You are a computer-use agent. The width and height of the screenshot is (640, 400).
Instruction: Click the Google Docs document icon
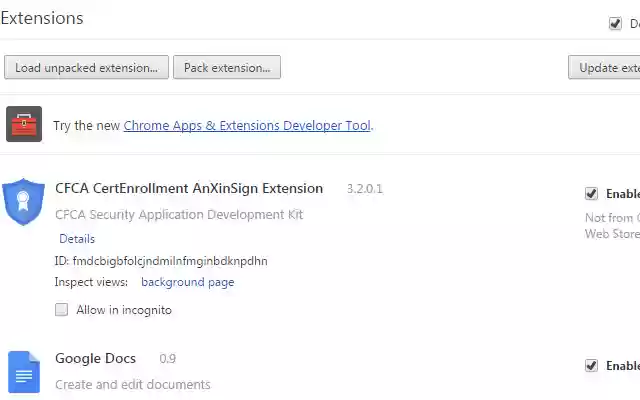(24, 372)
